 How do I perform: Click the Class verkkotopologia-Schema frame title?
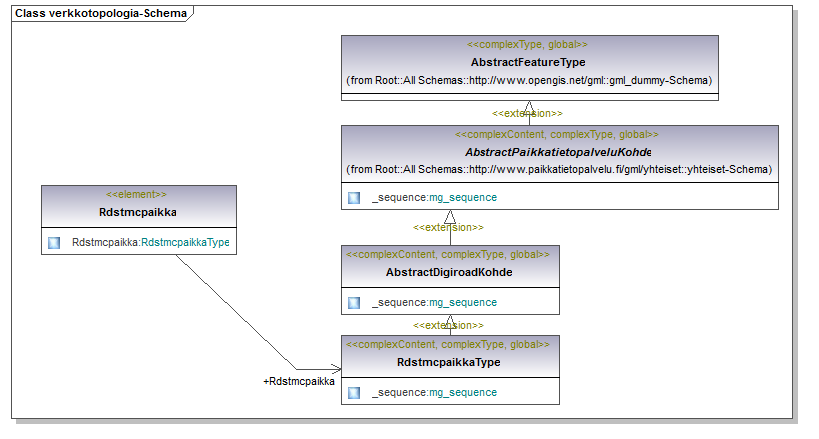101,14
